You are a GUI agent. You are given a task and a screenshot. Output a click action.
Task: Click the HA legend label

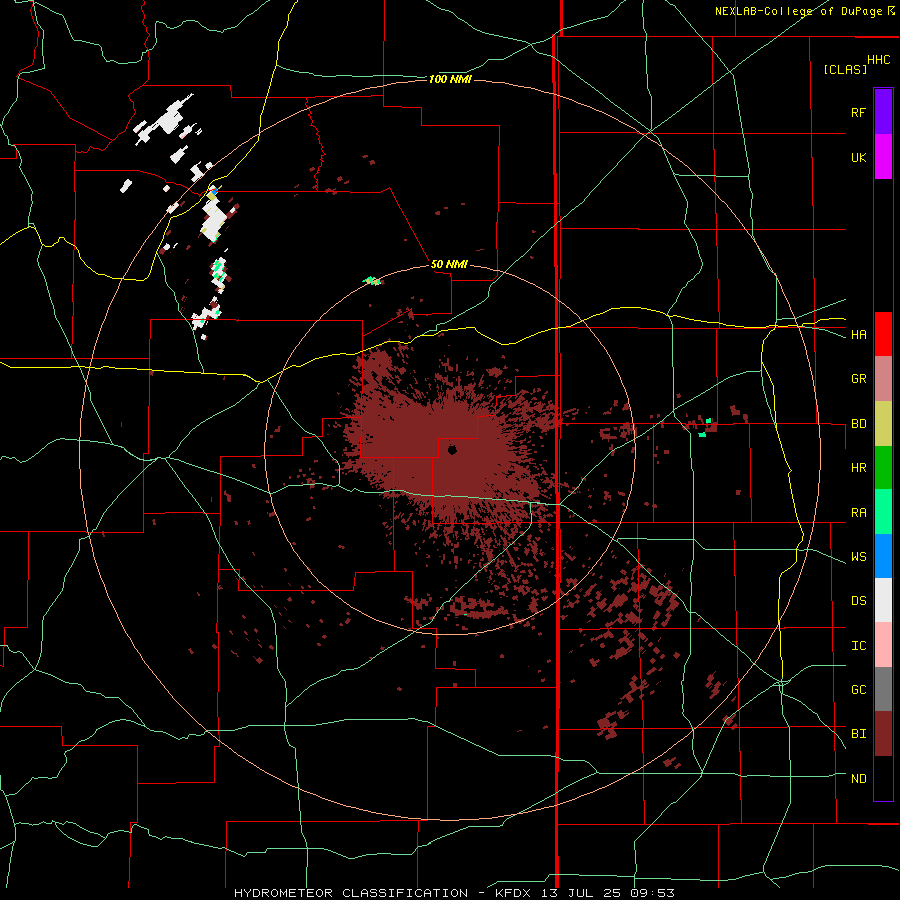(x=858, y=334)
